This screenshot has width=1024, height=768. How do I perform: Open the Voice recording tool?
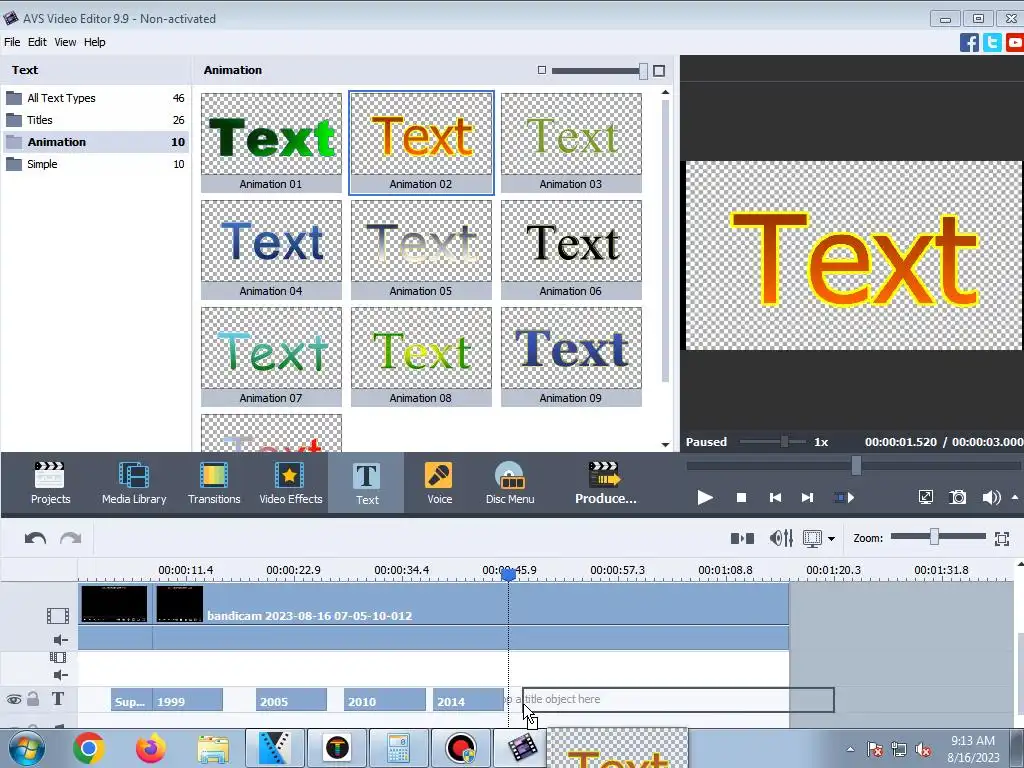click(439, 483)
